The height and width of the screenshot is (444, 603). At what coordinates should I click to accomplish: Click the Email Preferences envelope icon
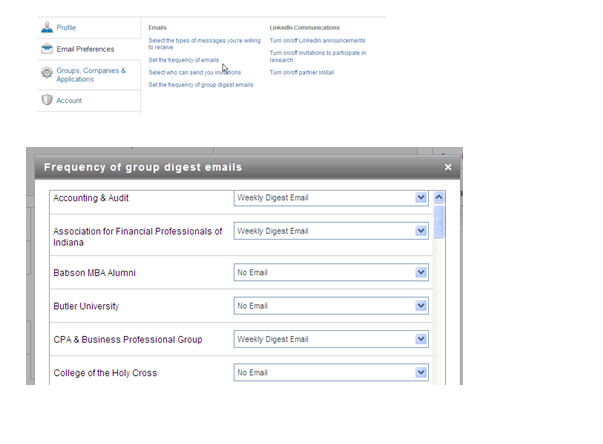click(47, 49)
